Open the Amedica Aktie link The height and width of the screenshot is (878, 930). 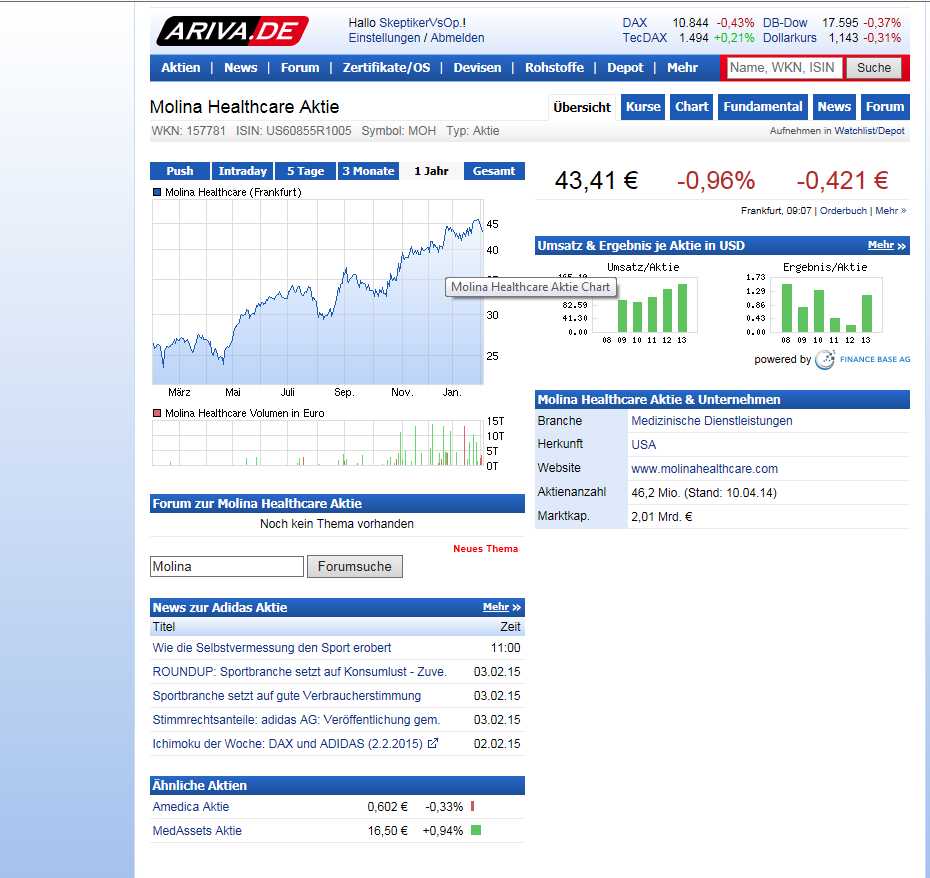(x=190, y=807)
